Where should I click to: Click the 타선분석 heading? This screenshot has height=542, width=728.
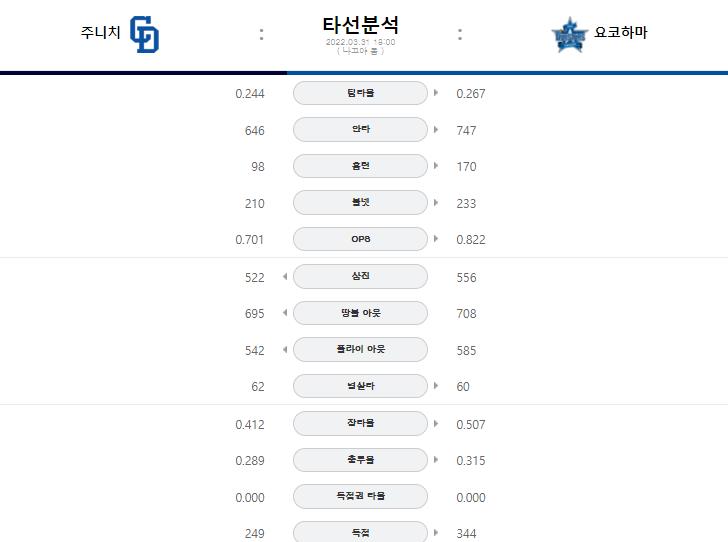tap(360, 25)
